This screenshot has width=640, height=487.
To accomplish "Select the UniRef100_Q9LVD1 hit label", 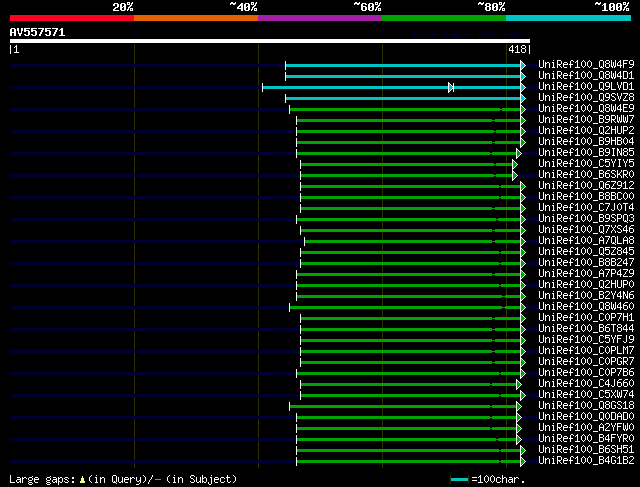I will tap(586, 87).
